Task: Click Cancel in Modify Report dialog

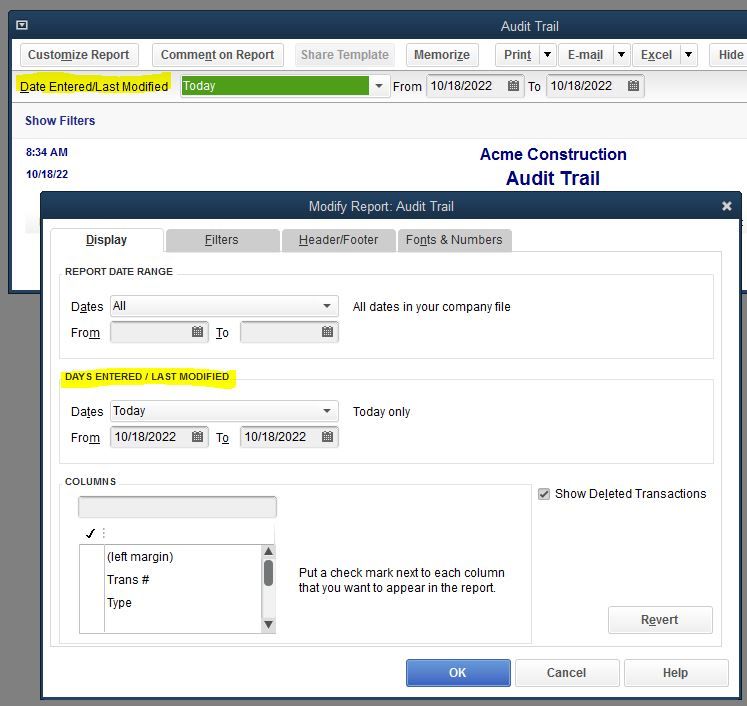Action: (x=567, y=673)
